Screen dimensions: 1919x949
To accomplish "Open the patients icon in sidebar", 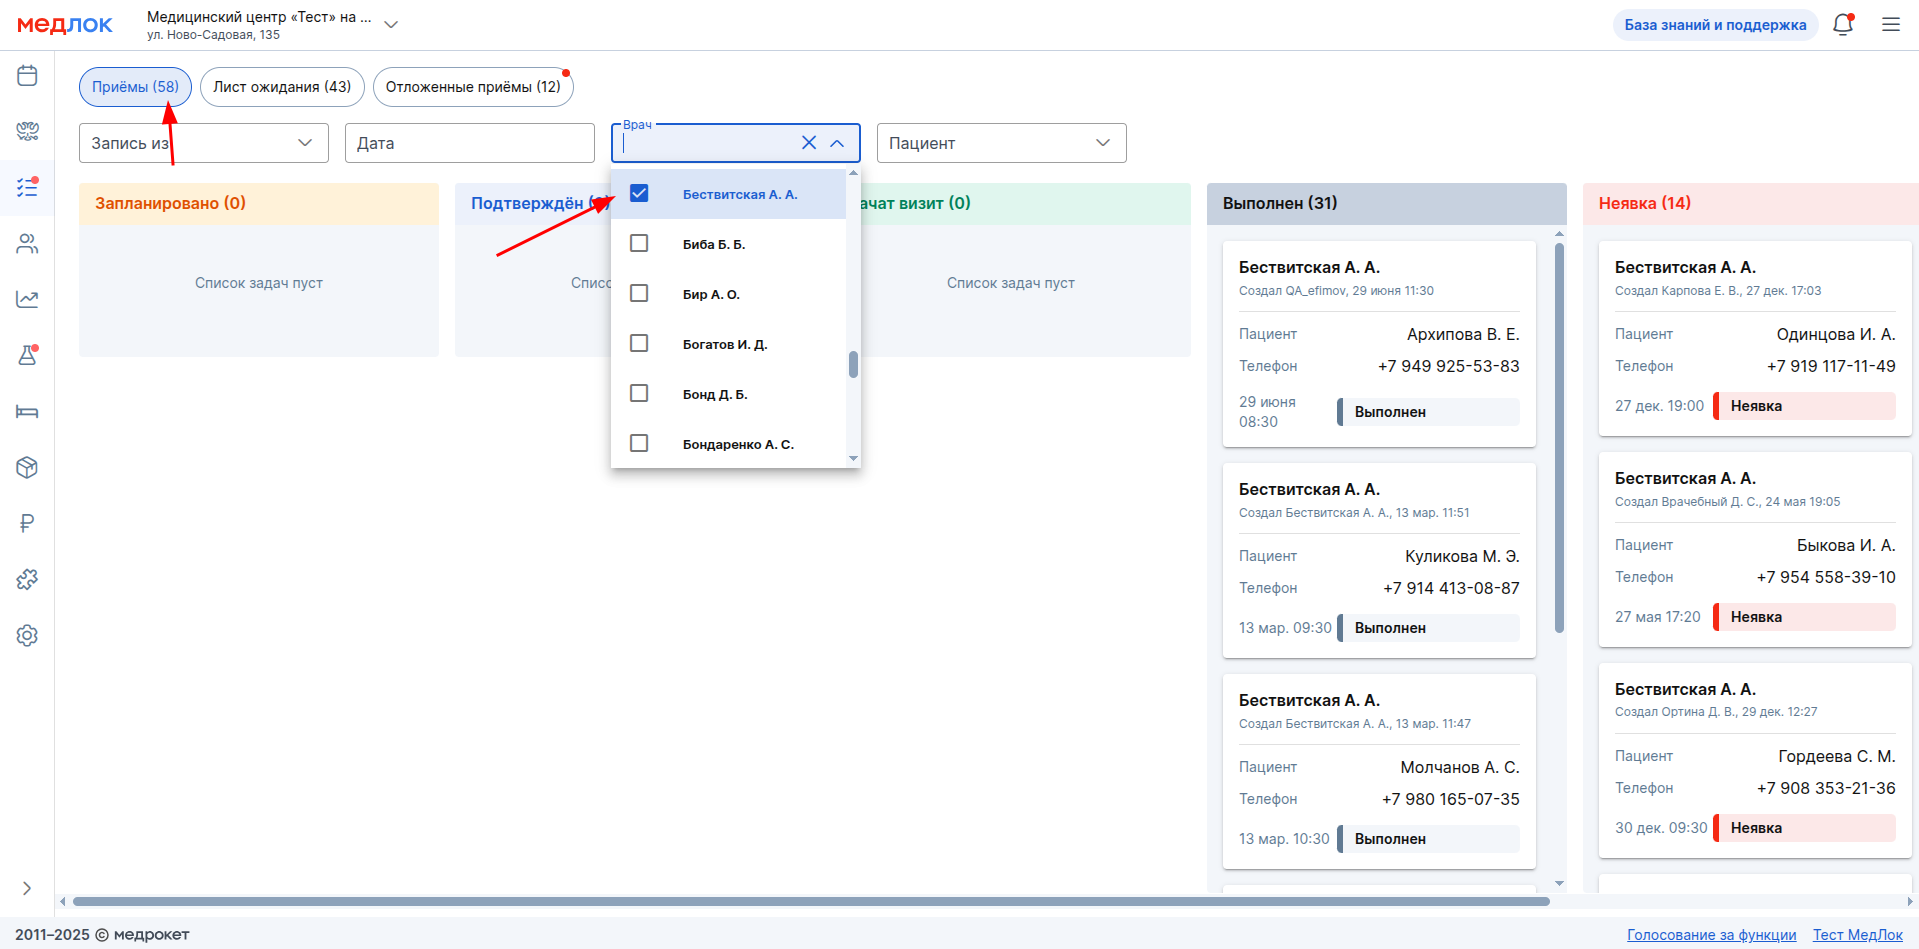I will click(x=27, y=244).
